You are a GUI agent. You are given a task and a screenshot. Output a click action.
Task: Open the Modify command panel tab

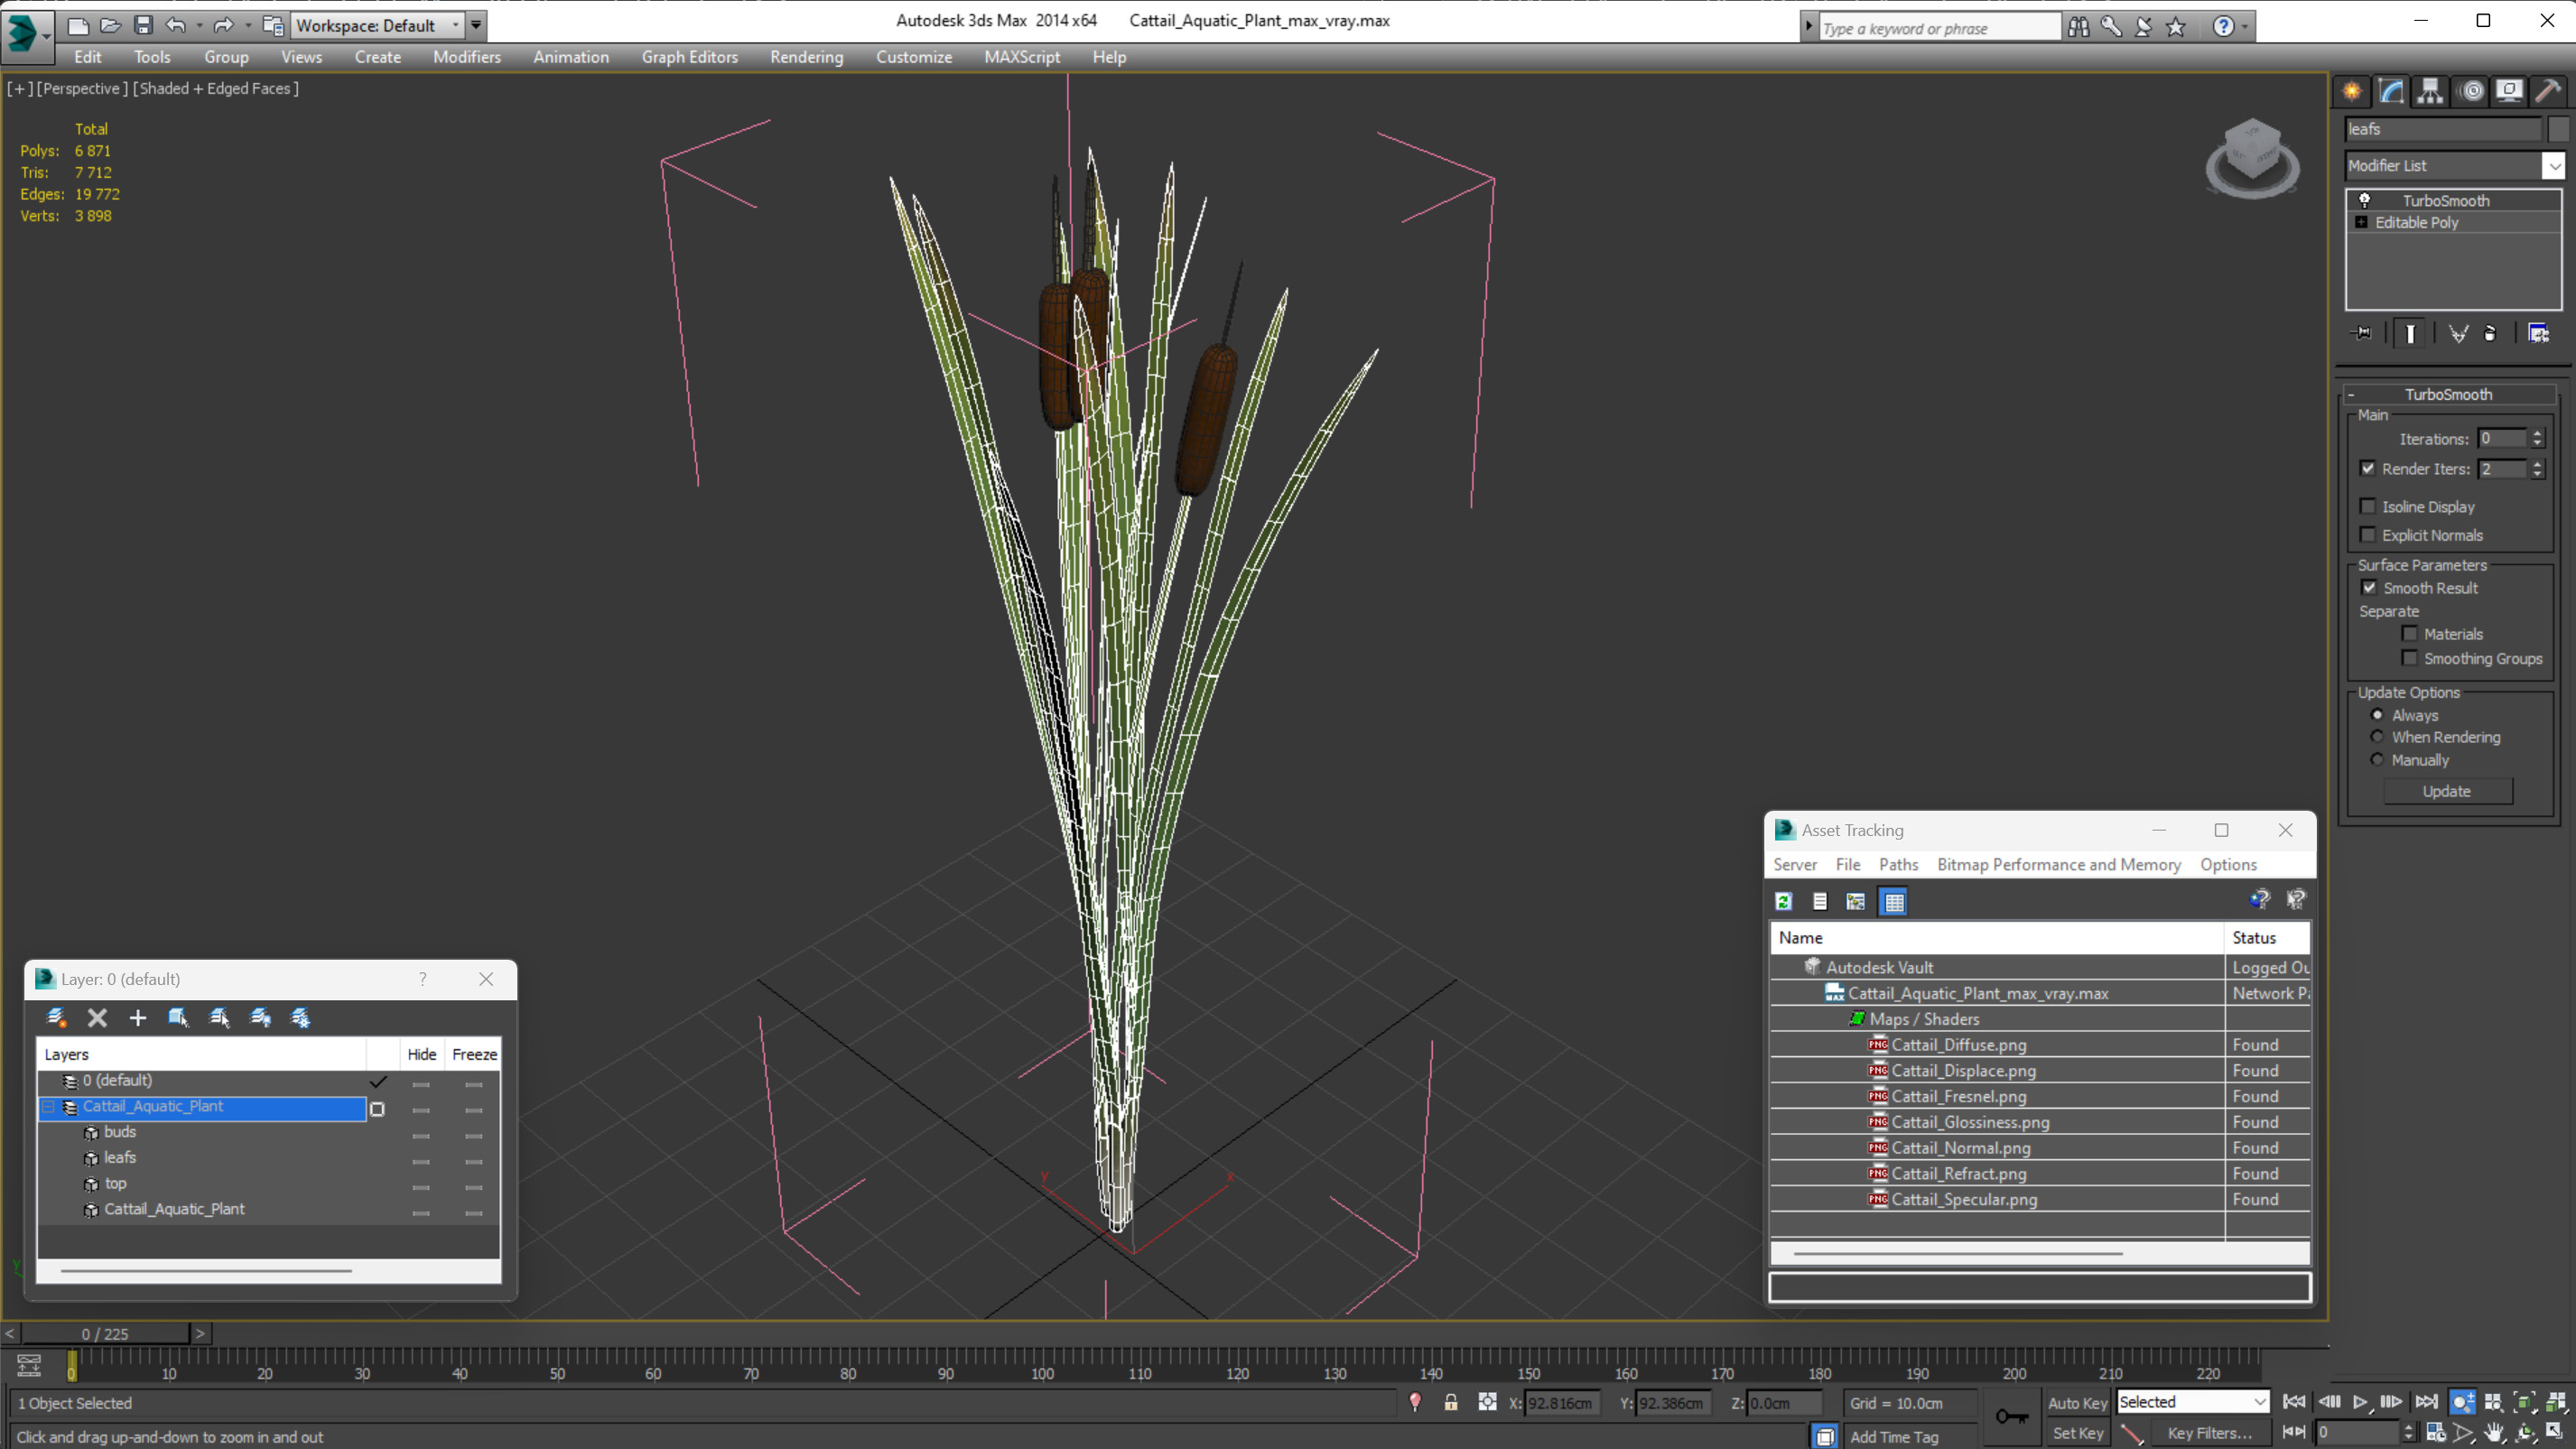coord(2391,91)
